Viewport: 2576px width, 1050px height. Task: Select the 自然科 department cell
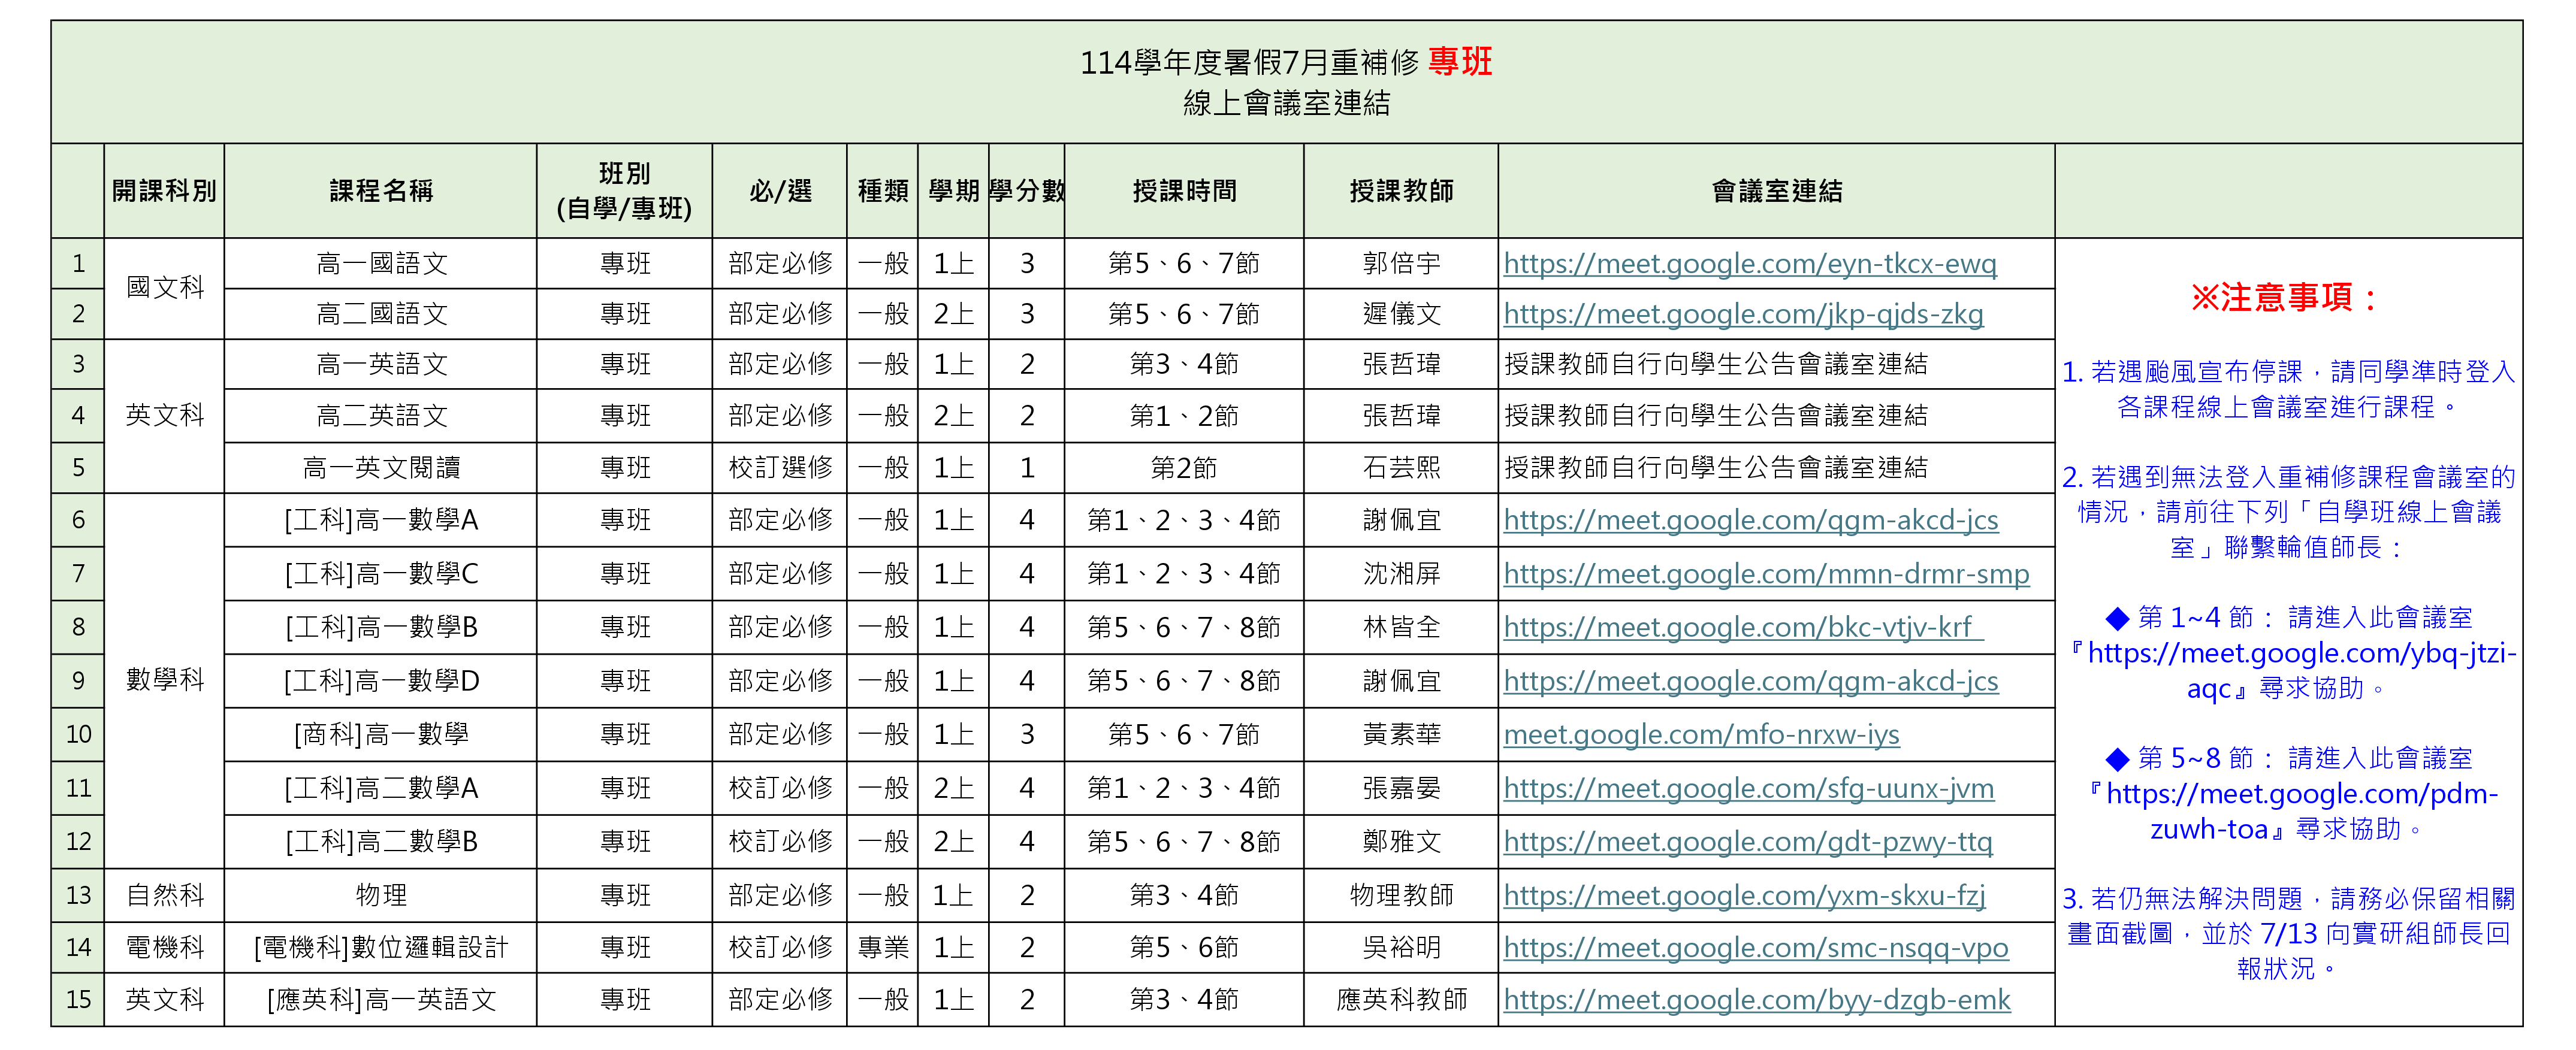pos(164,895)
